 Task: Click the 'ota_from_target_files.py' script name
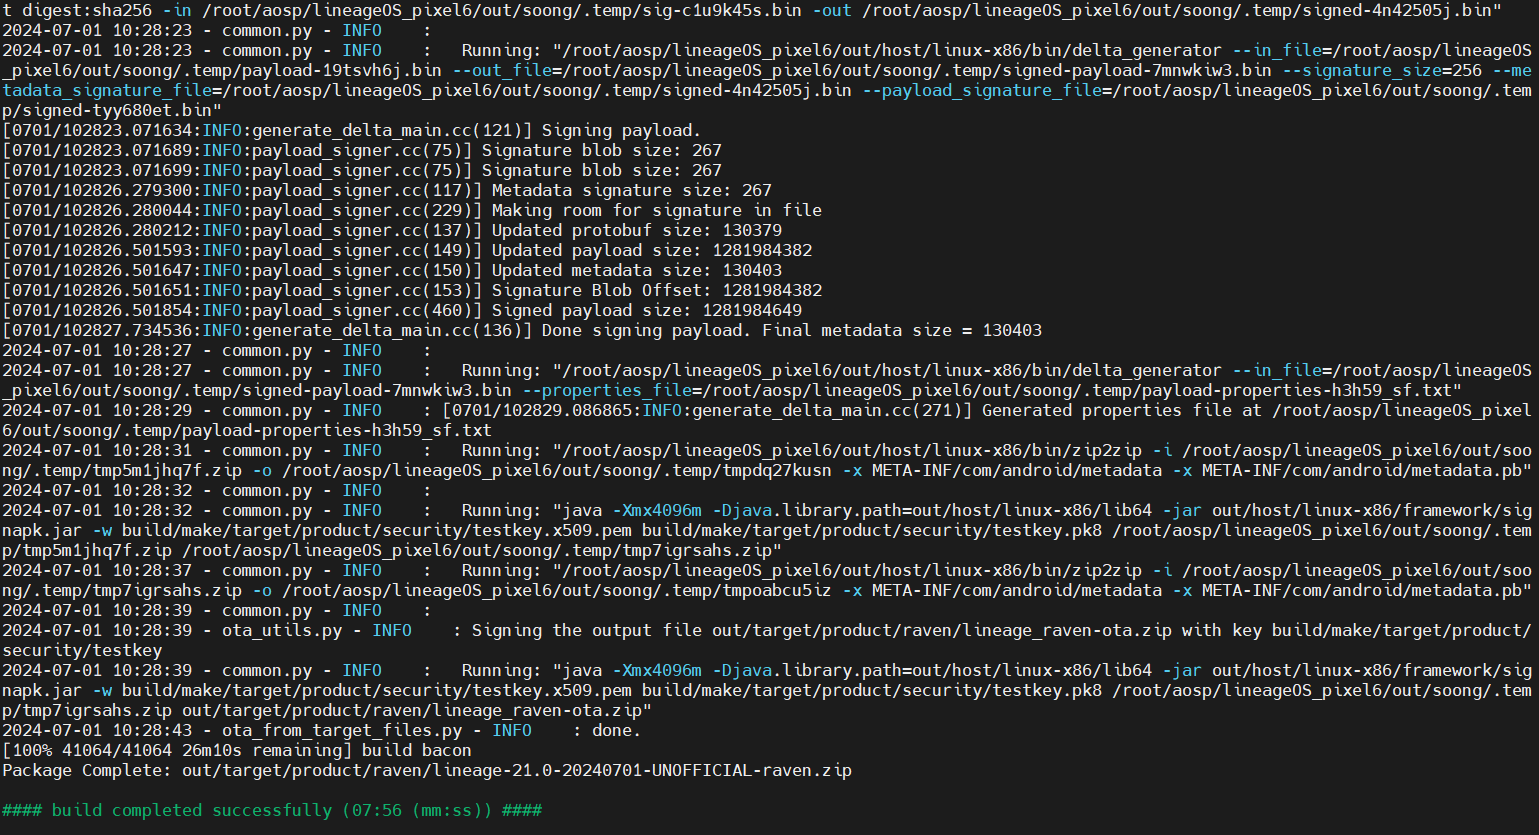pyautogui.click(x=342, y=730)
